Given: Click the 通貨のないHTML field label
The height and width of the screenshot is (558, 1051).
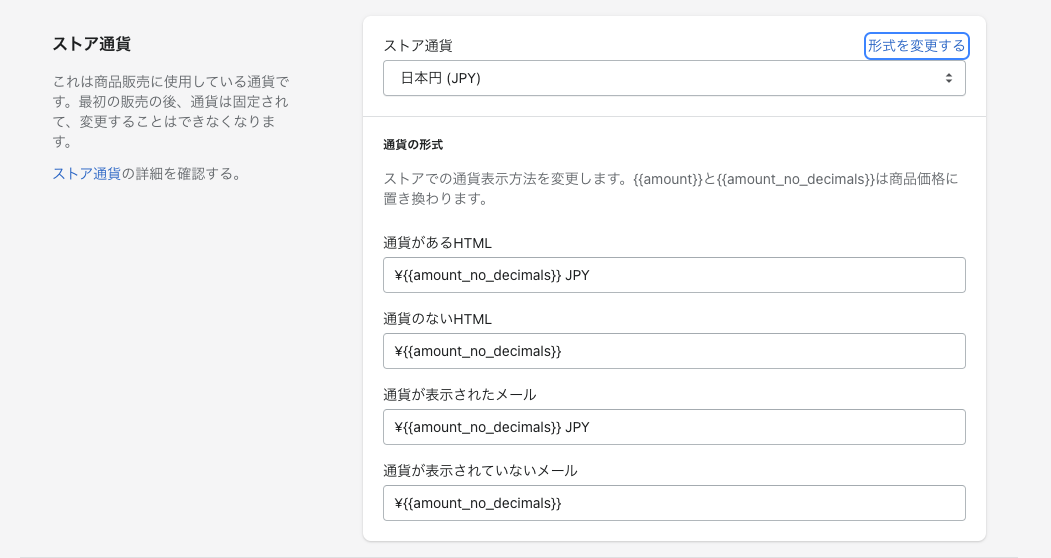Looking at the screenshot, I should (437, 319).
